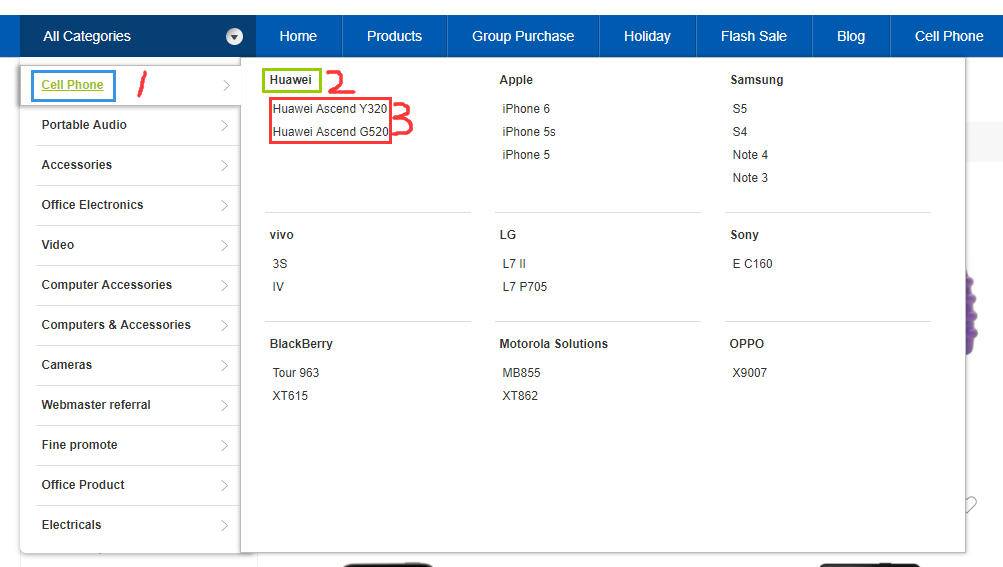Select Office Product category
Viewport: 1003px width, 567px height.
[x=83, y=485]
